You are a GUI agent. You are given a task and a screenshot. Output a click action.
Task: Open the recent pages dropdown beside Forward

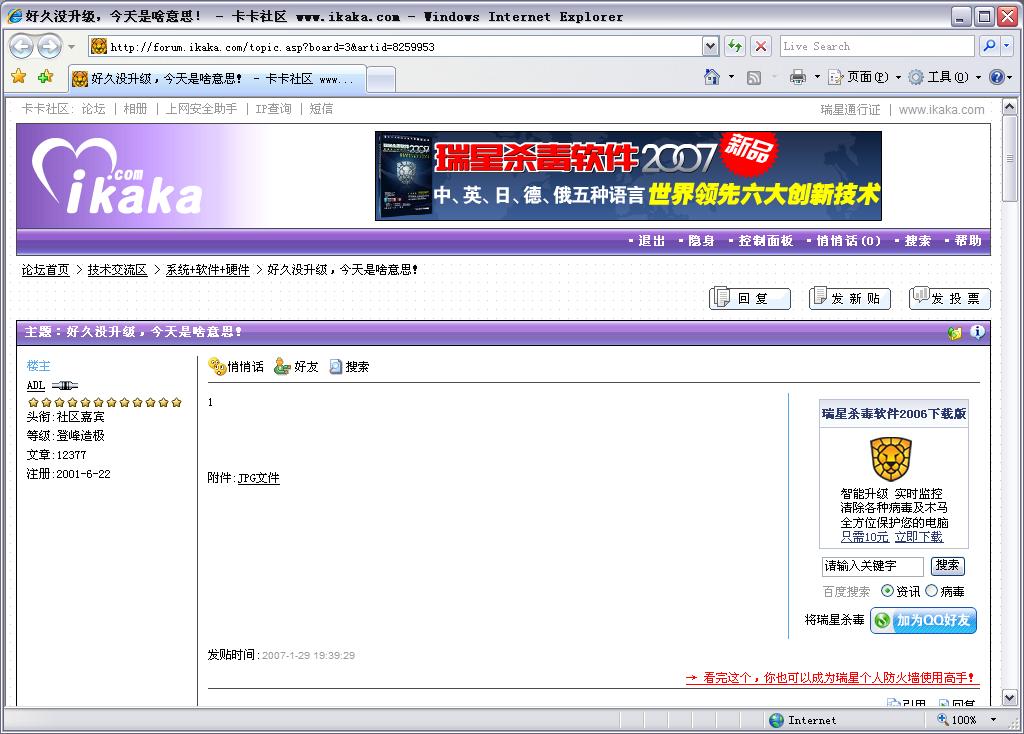pyautogui.click(x=71, y=47)
